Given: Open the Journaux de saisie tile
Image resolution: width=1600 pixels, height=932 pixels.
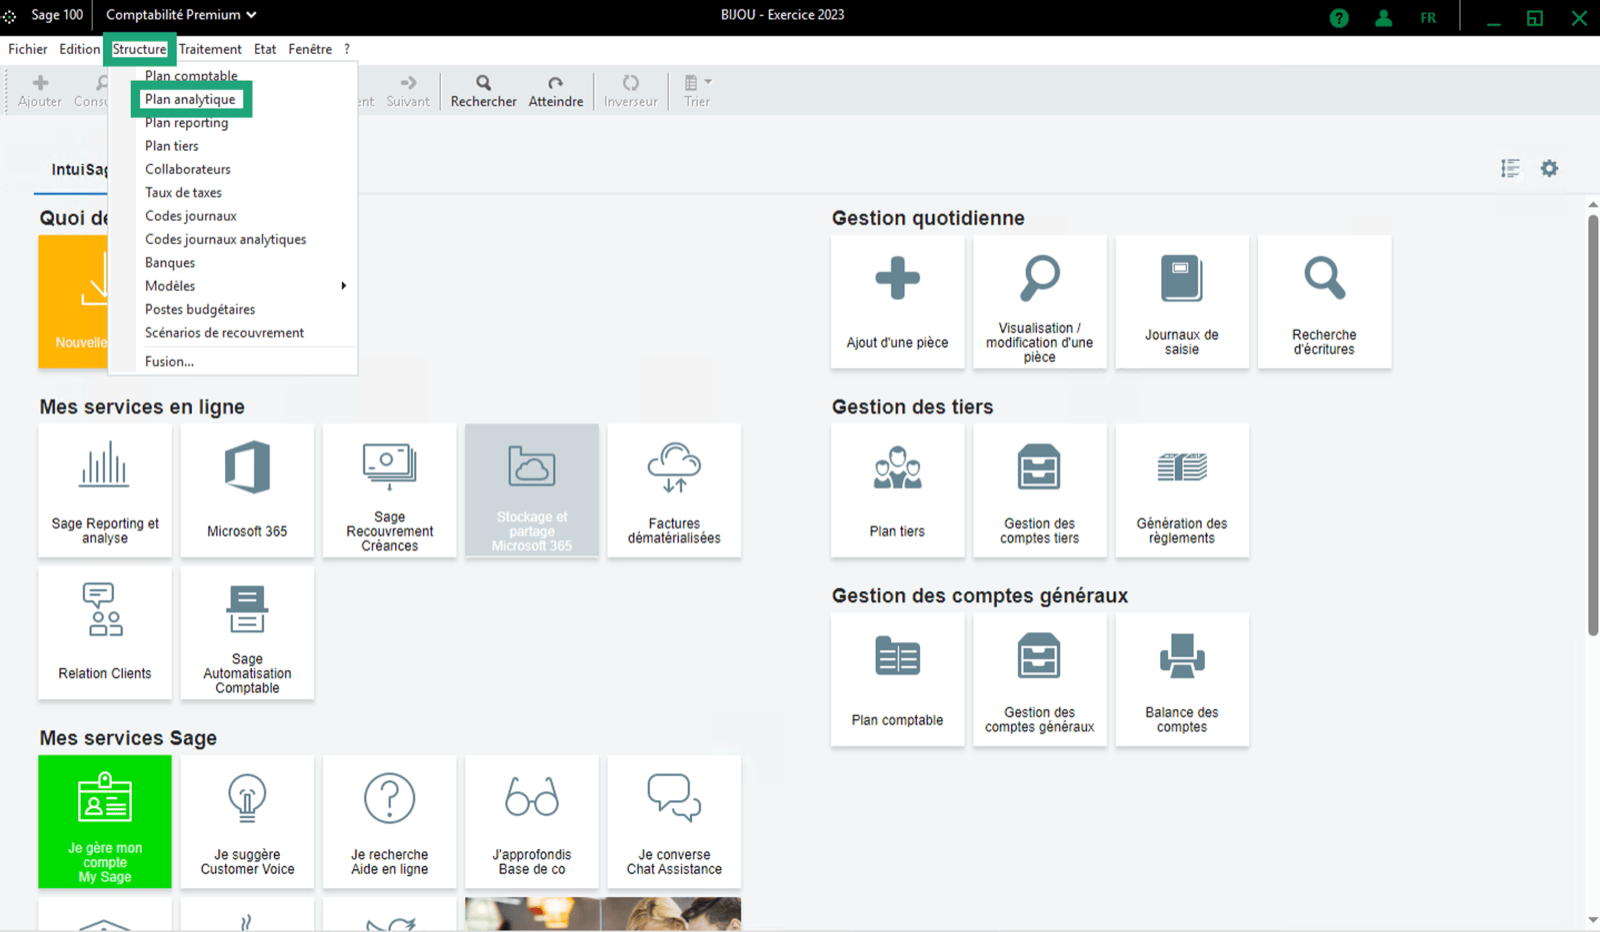Looking at the screenshot, I should [1182, 302].
